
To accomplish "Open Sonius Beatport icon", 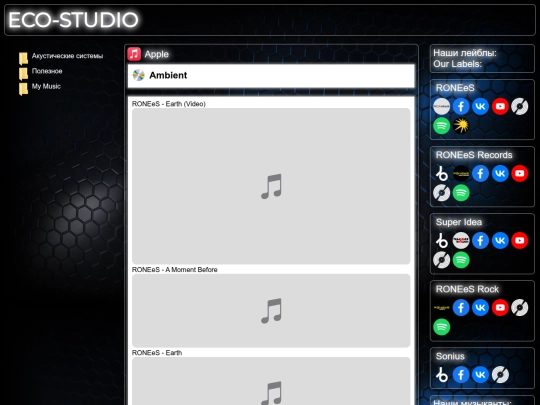I will [442, 375].
